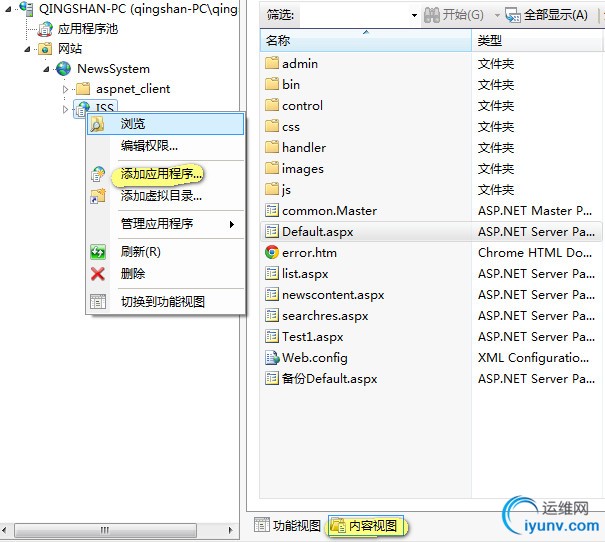Click the common.Master file icon
The width and height of the screenshot is (605, 542).
coord(272,210)
